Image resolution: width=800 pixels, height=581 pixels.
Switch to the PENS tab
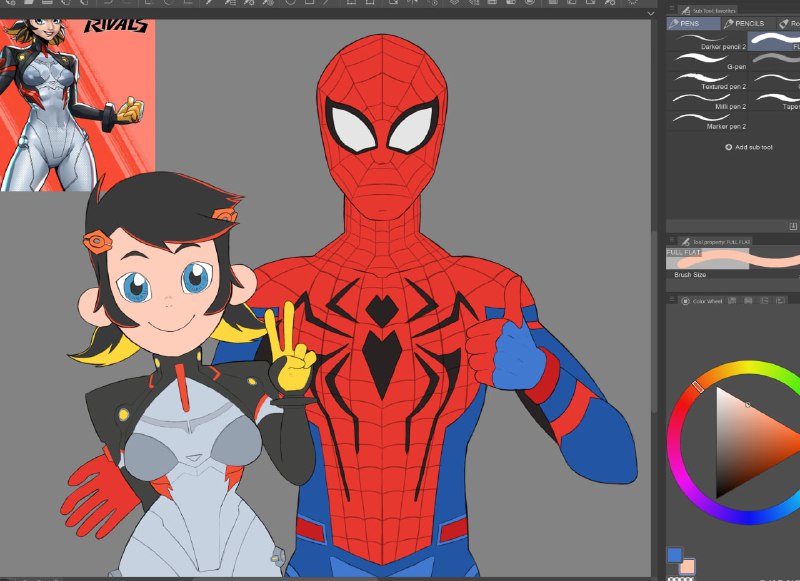(x=693, y=23)
